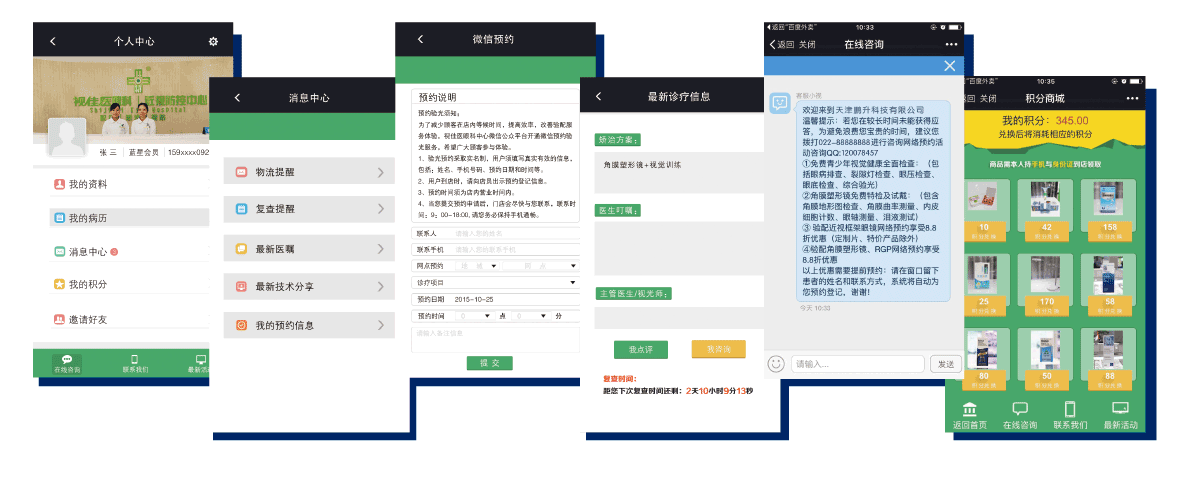Tap the 在线咨询 chat icon in 个人中心 footer
Image resolution: width=1191 pixels, height=487 pixels.
coord(67,360)
